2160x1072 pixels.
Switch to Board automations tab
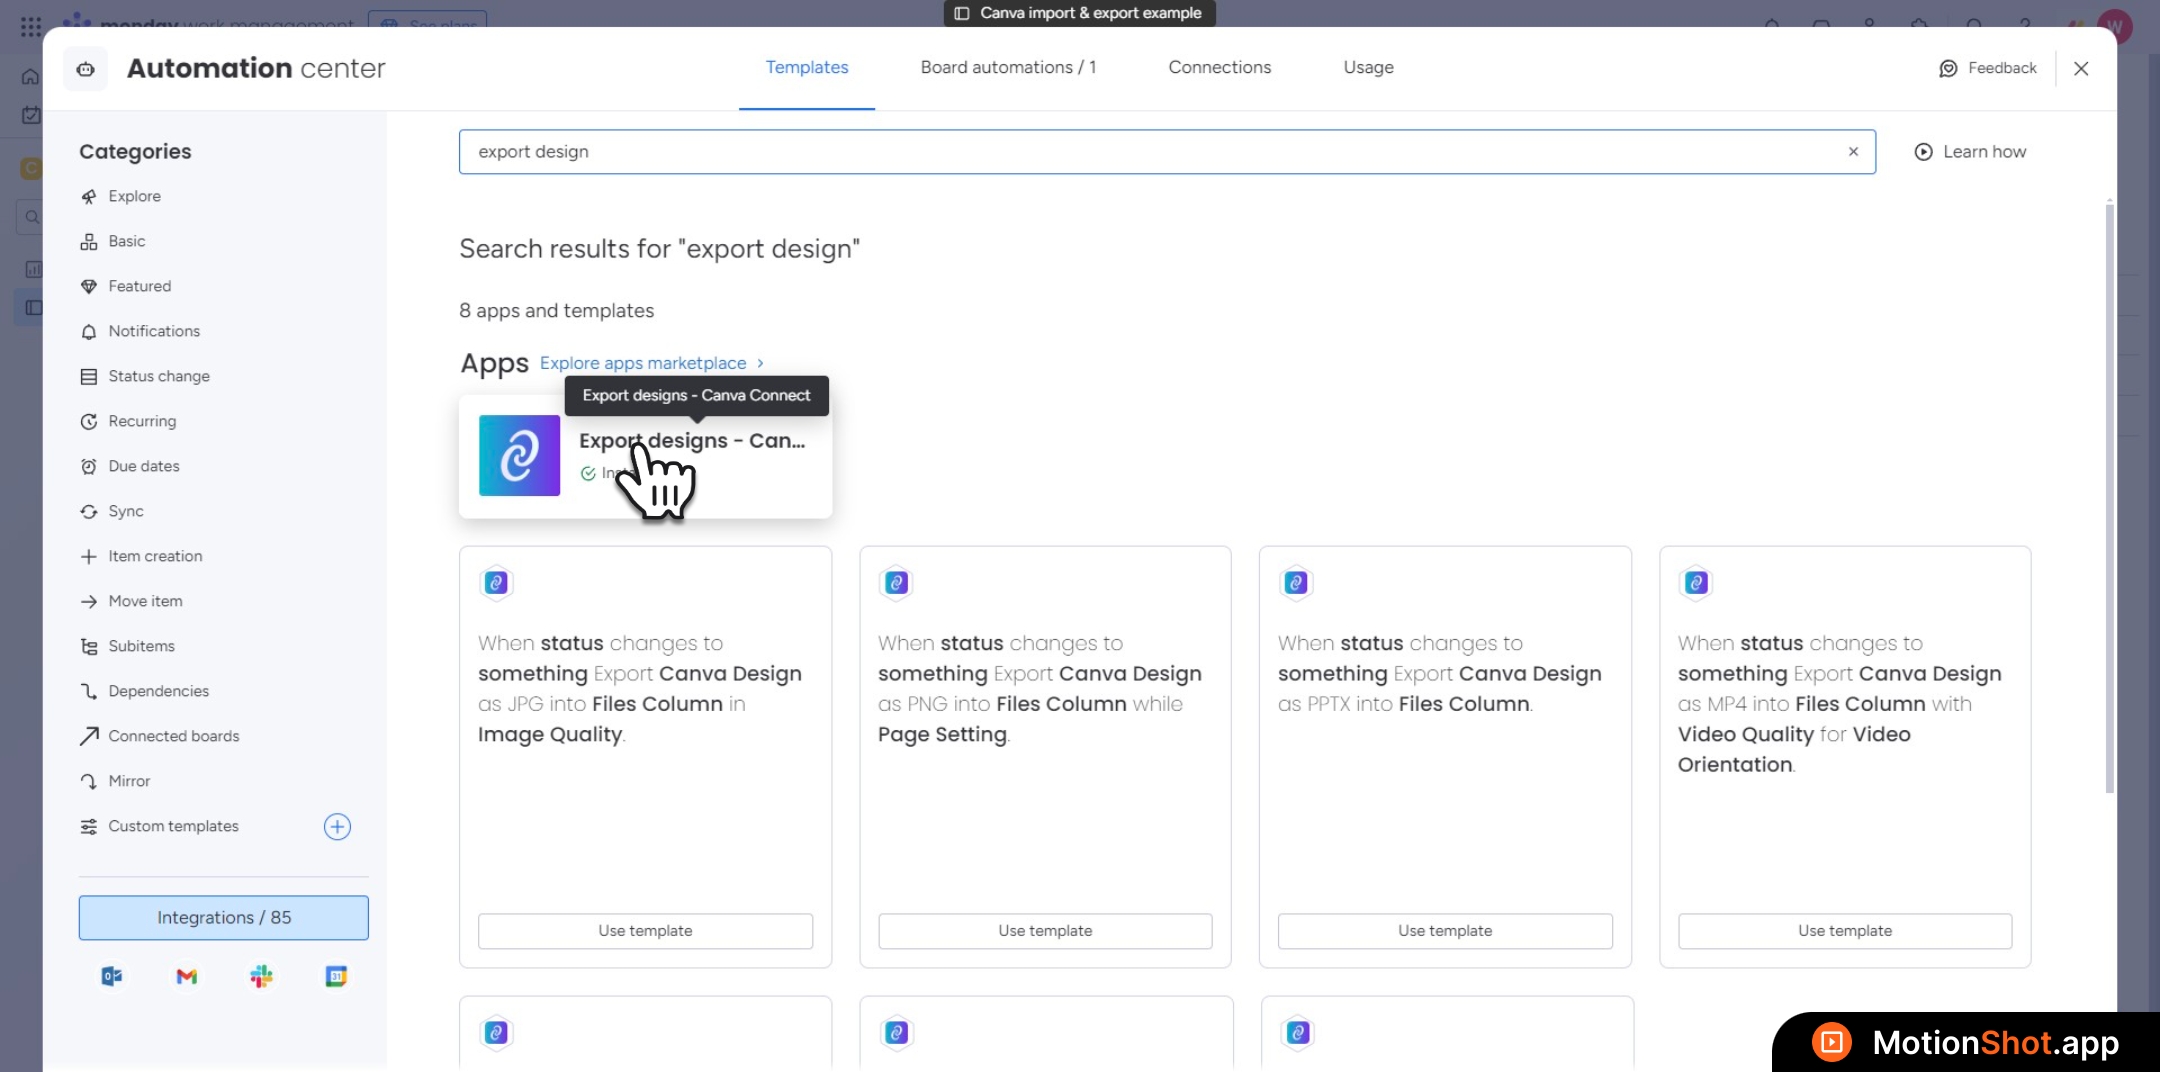pos(1007,67)
